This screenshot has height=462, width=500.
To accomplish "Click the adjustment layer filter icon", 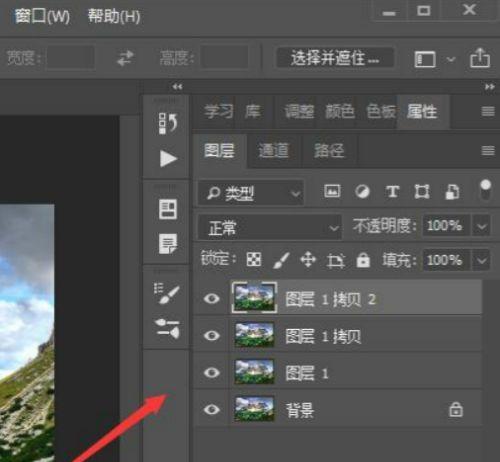I will tap(362, 192).
